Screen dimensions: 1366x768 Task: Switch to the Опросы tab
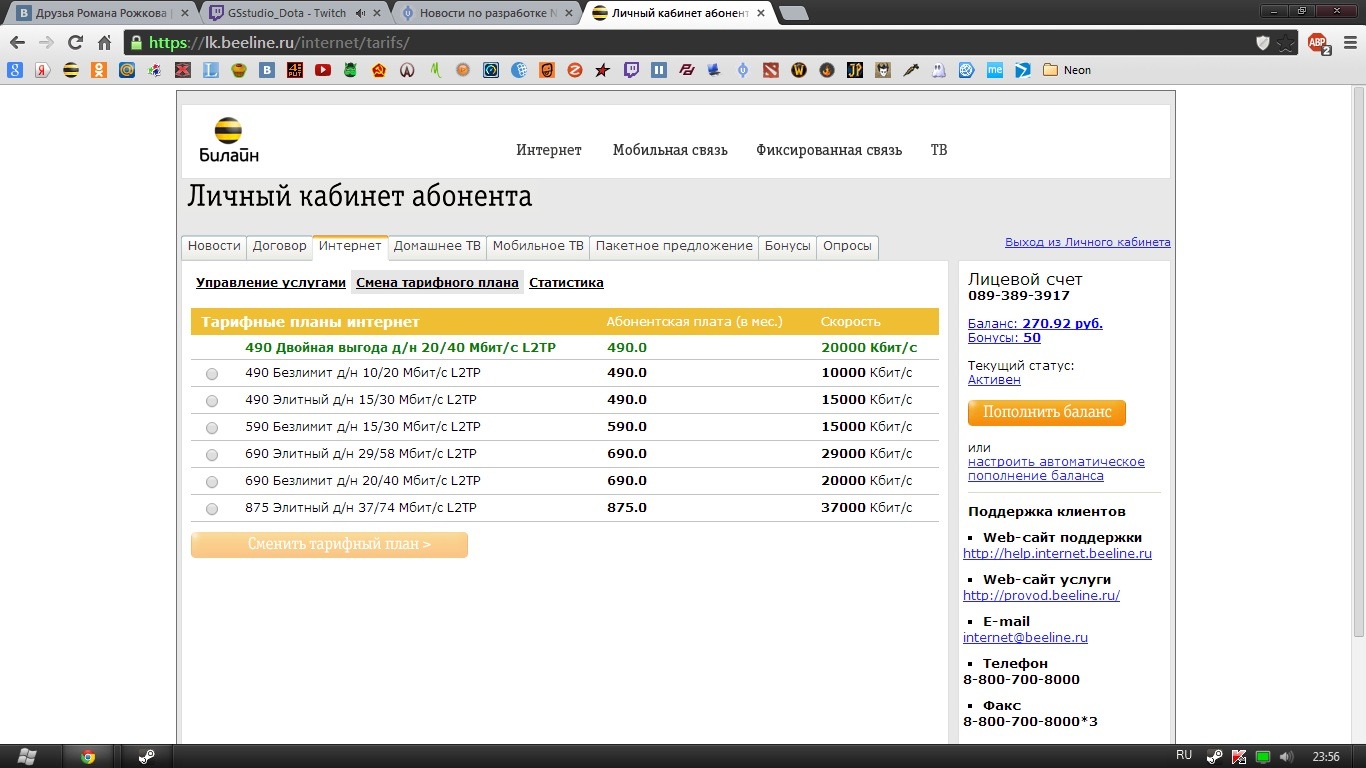[x=848, y=246]
